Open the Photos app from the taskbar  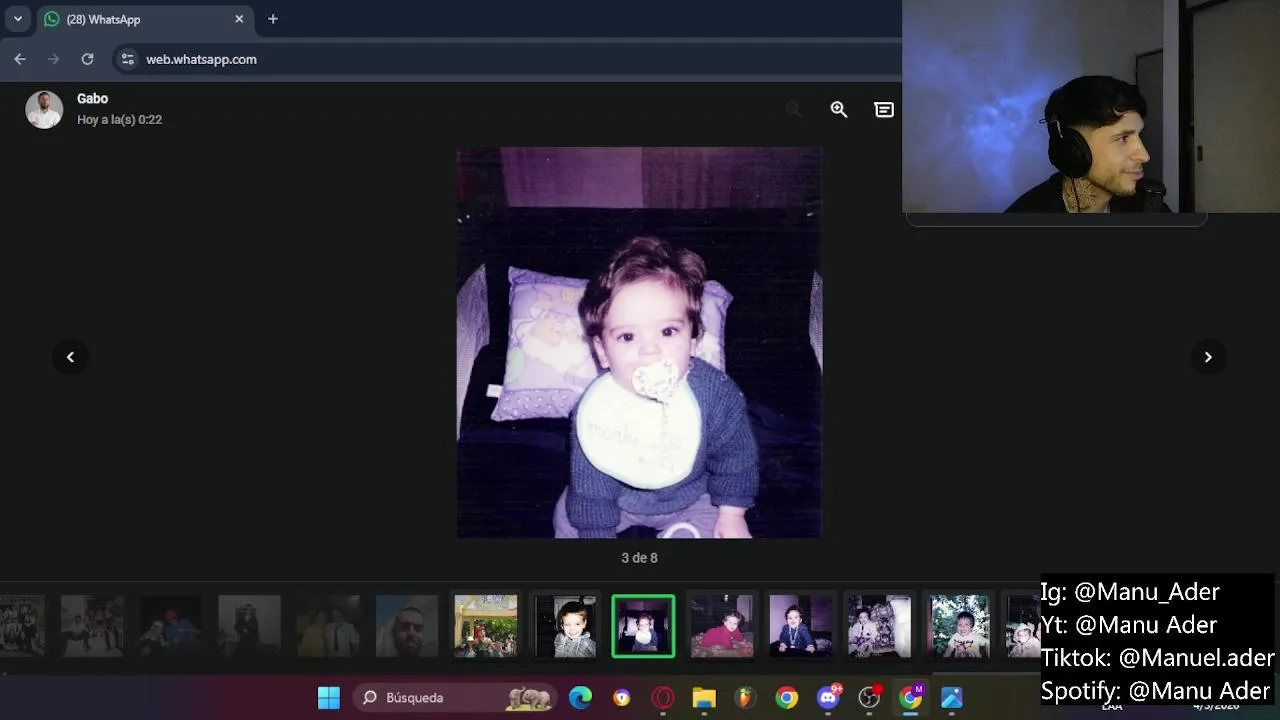point(952,698)
